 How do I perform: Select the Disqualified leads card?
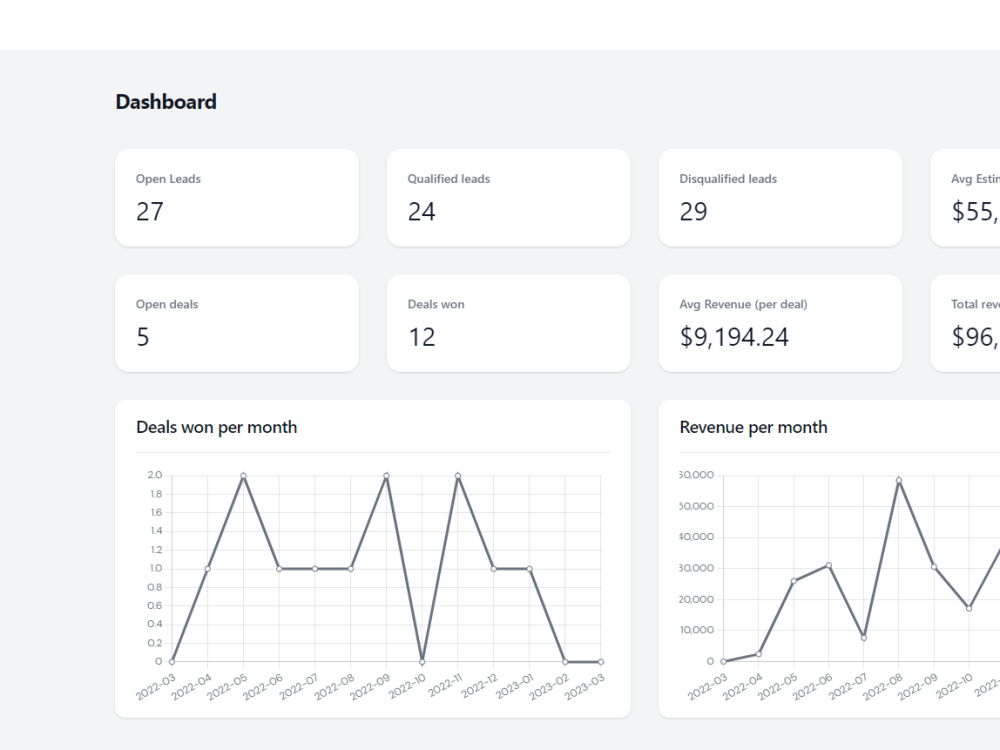[x=780, y=197]
